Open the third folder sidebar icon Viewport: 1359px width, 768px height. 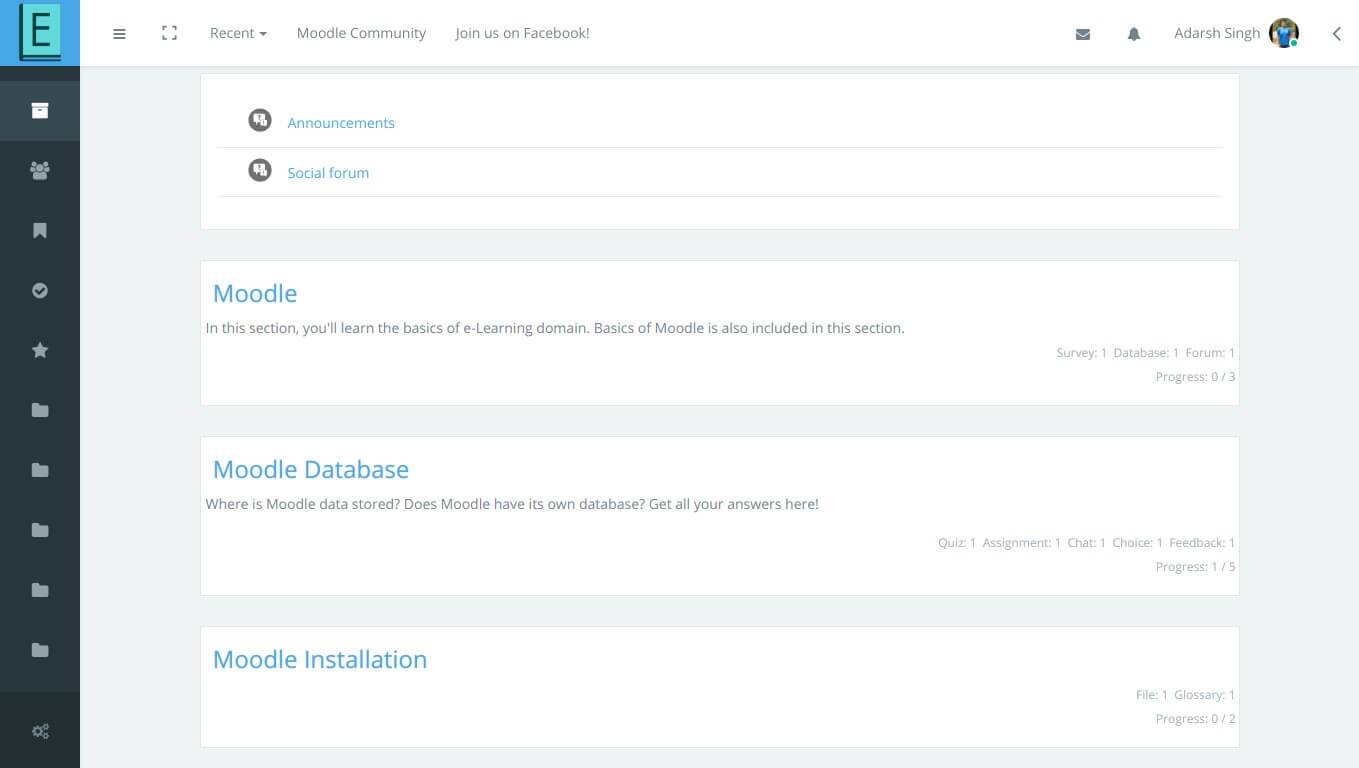[x=40, y=530]
